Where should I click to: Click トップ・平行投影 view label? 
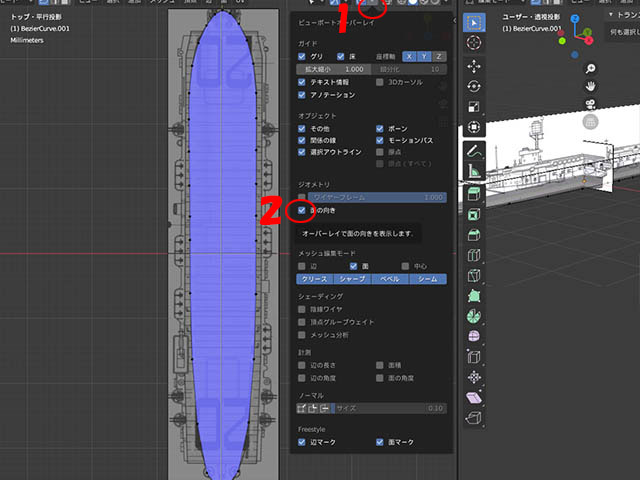36,17
